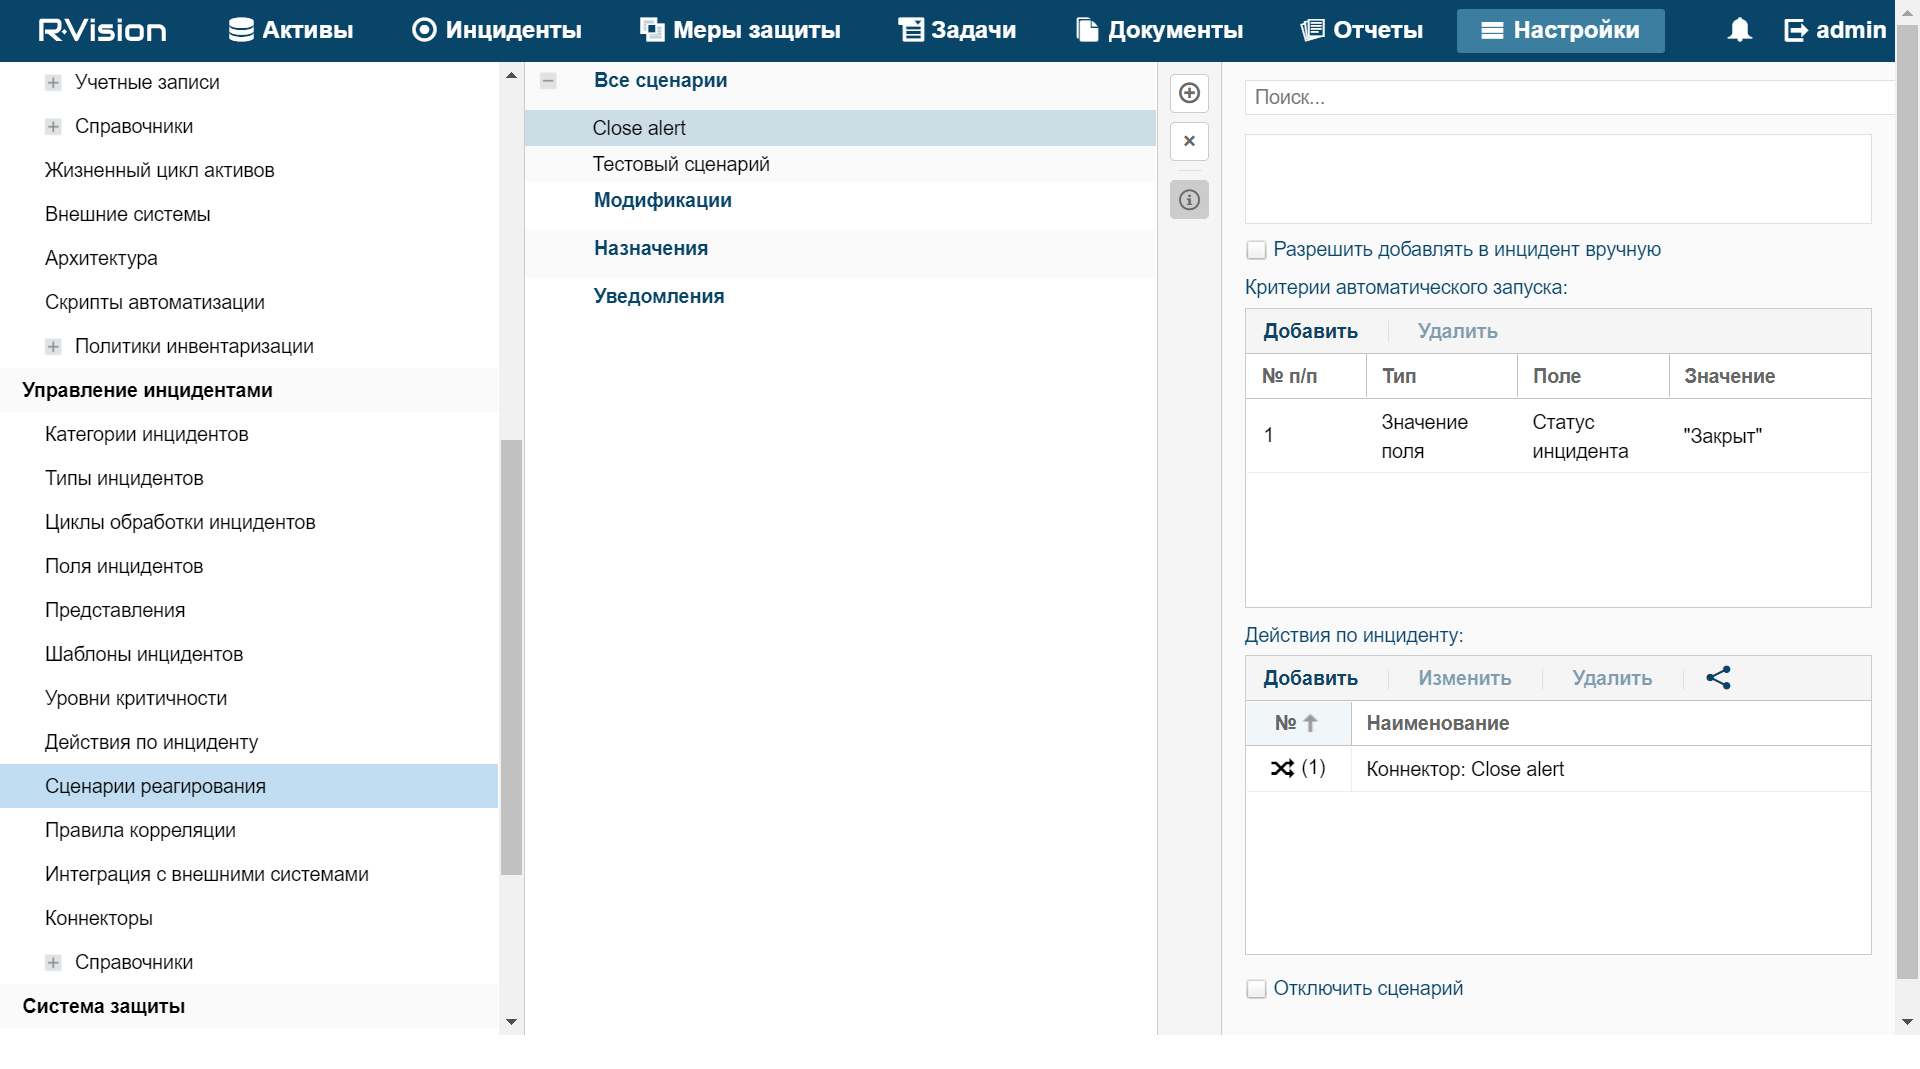Click the share icon in actions toolbar
1920x1069 pixels.
tap(1718, 678)
